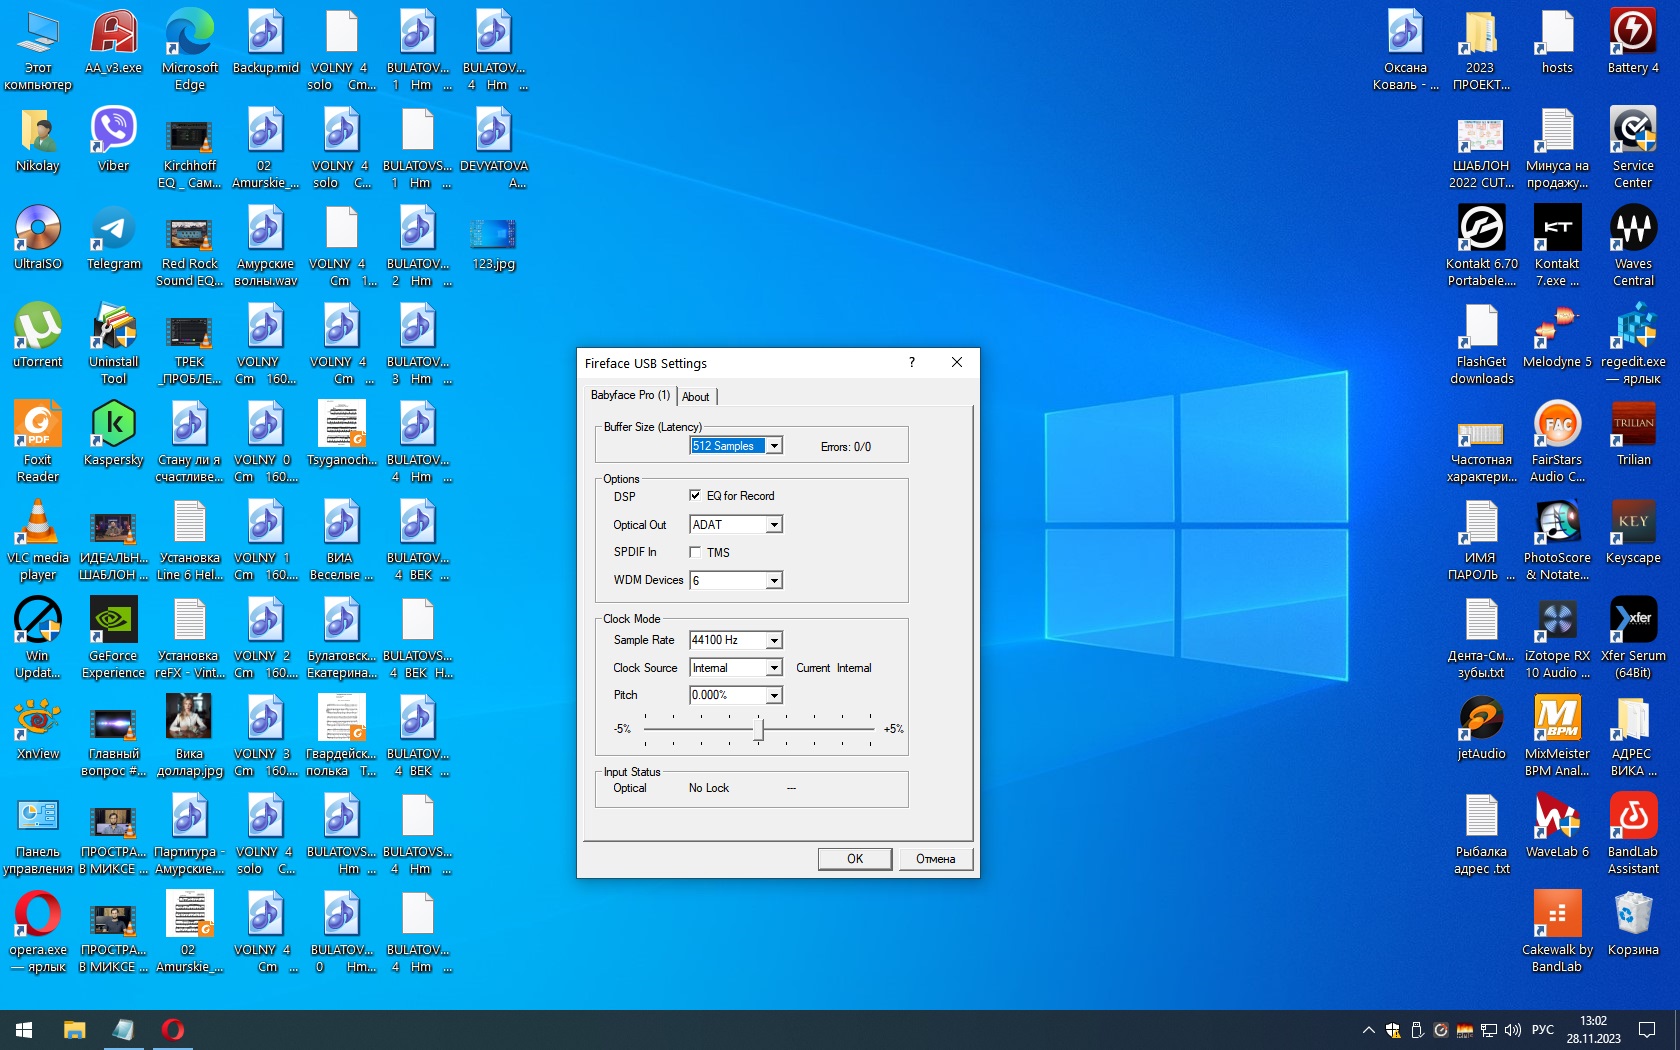Select the Babyface Pro (1) tab
Screen dimensions: 1680x1050
[630, 395]
